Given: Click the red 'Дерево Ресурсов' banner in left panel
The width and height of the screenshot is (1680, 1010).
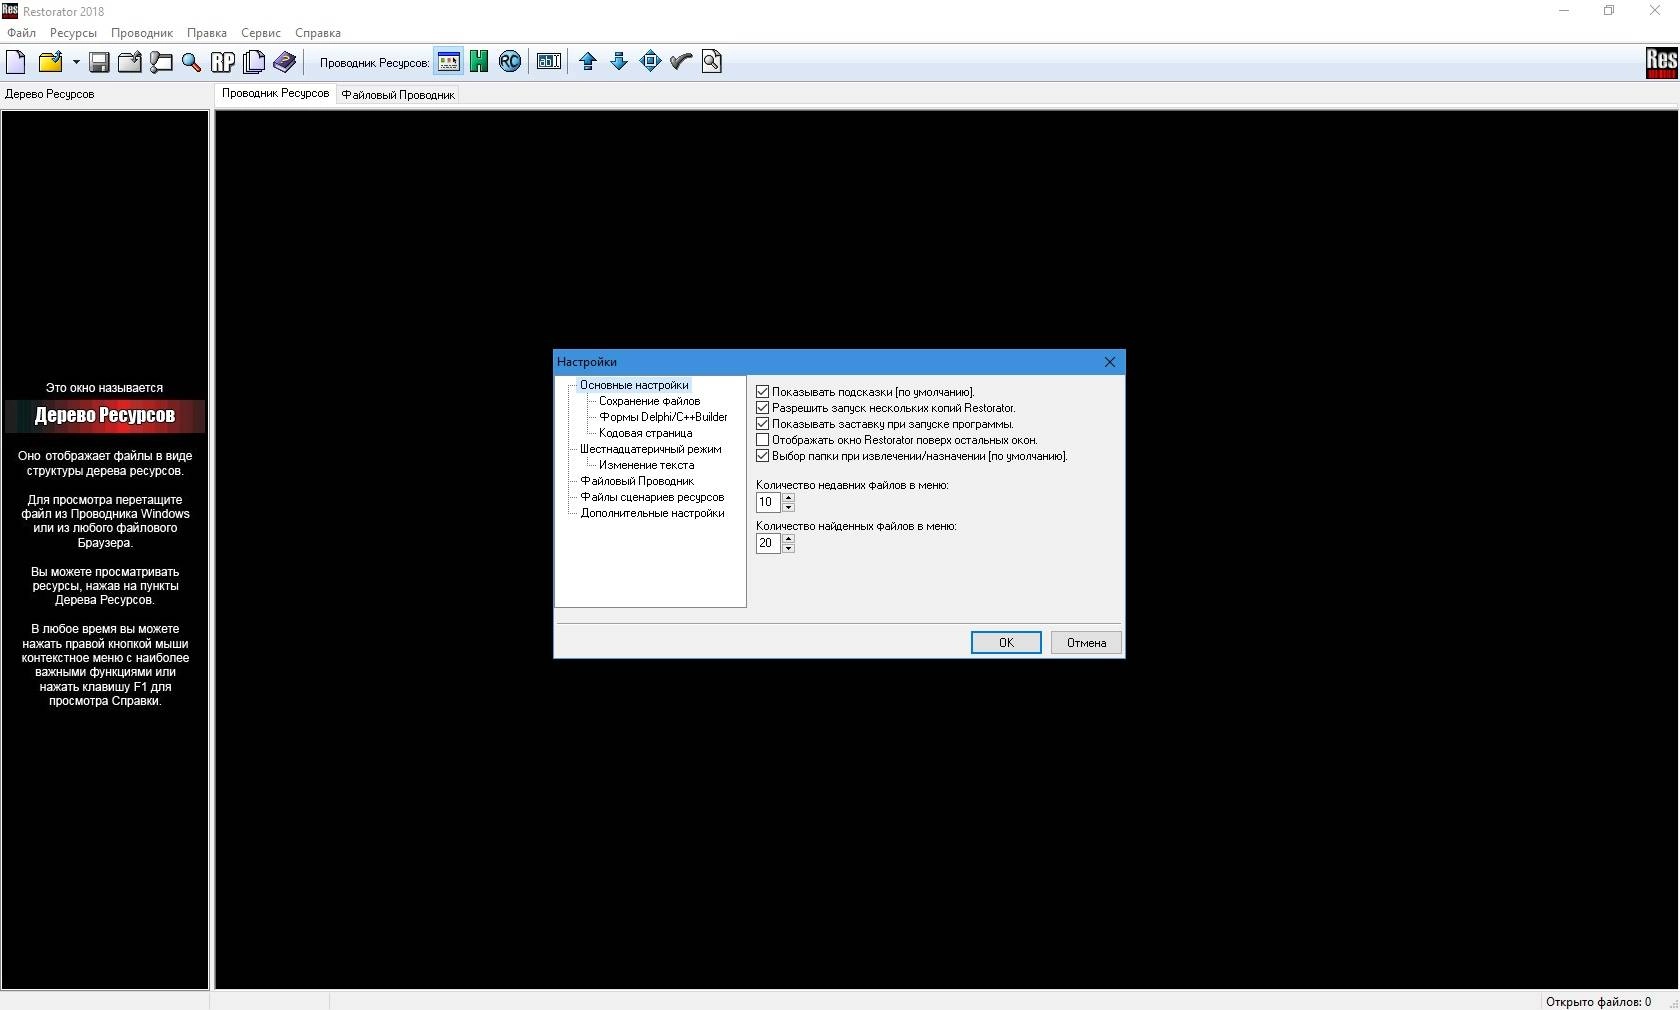Looking at the screenshot, I should pos(105,416).
